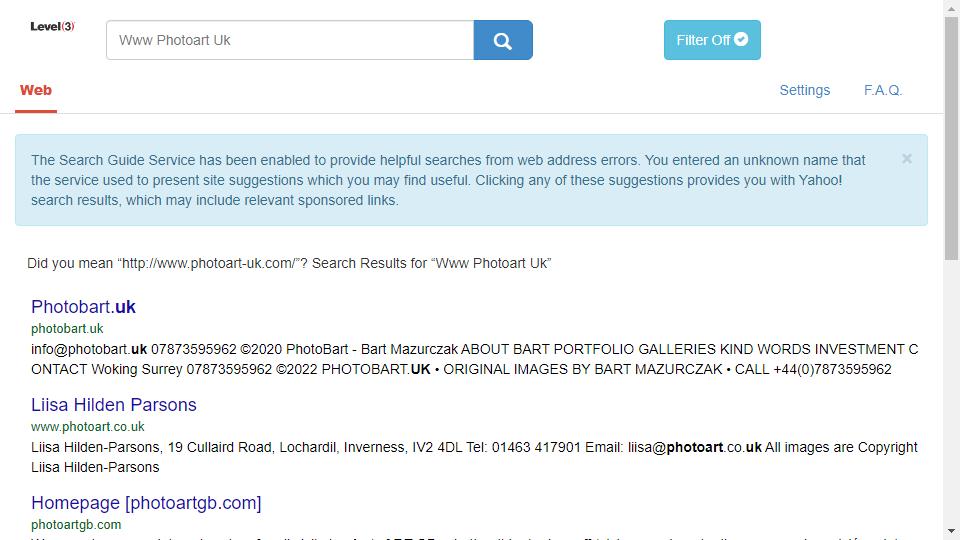Click the www.photoart.co.uk green URL
Image resolution: width=960 pixels, height=540 pixels.
88,427
